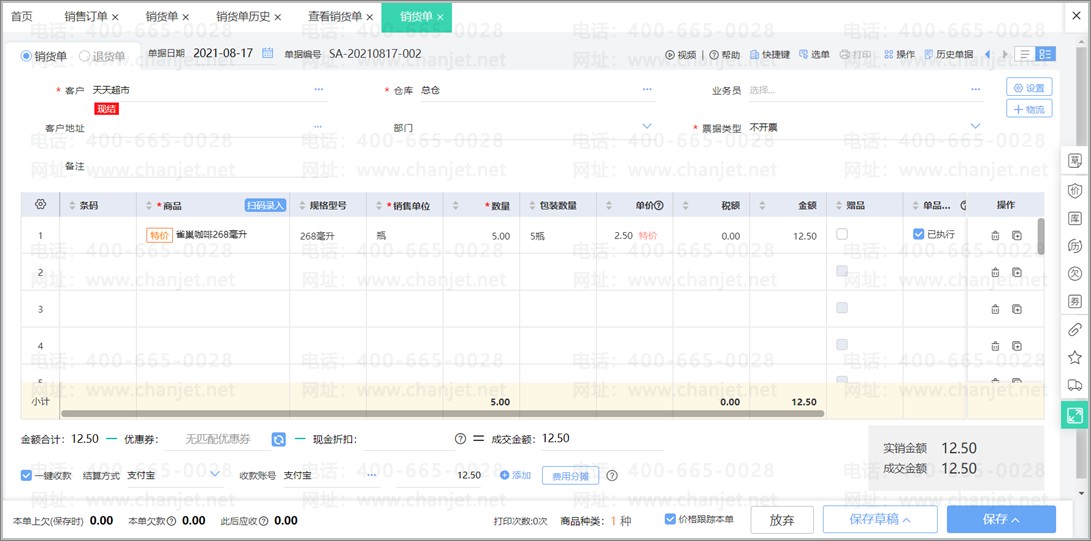Select the 退货单 radio button

pyautogui.click(x=85, y=56)
